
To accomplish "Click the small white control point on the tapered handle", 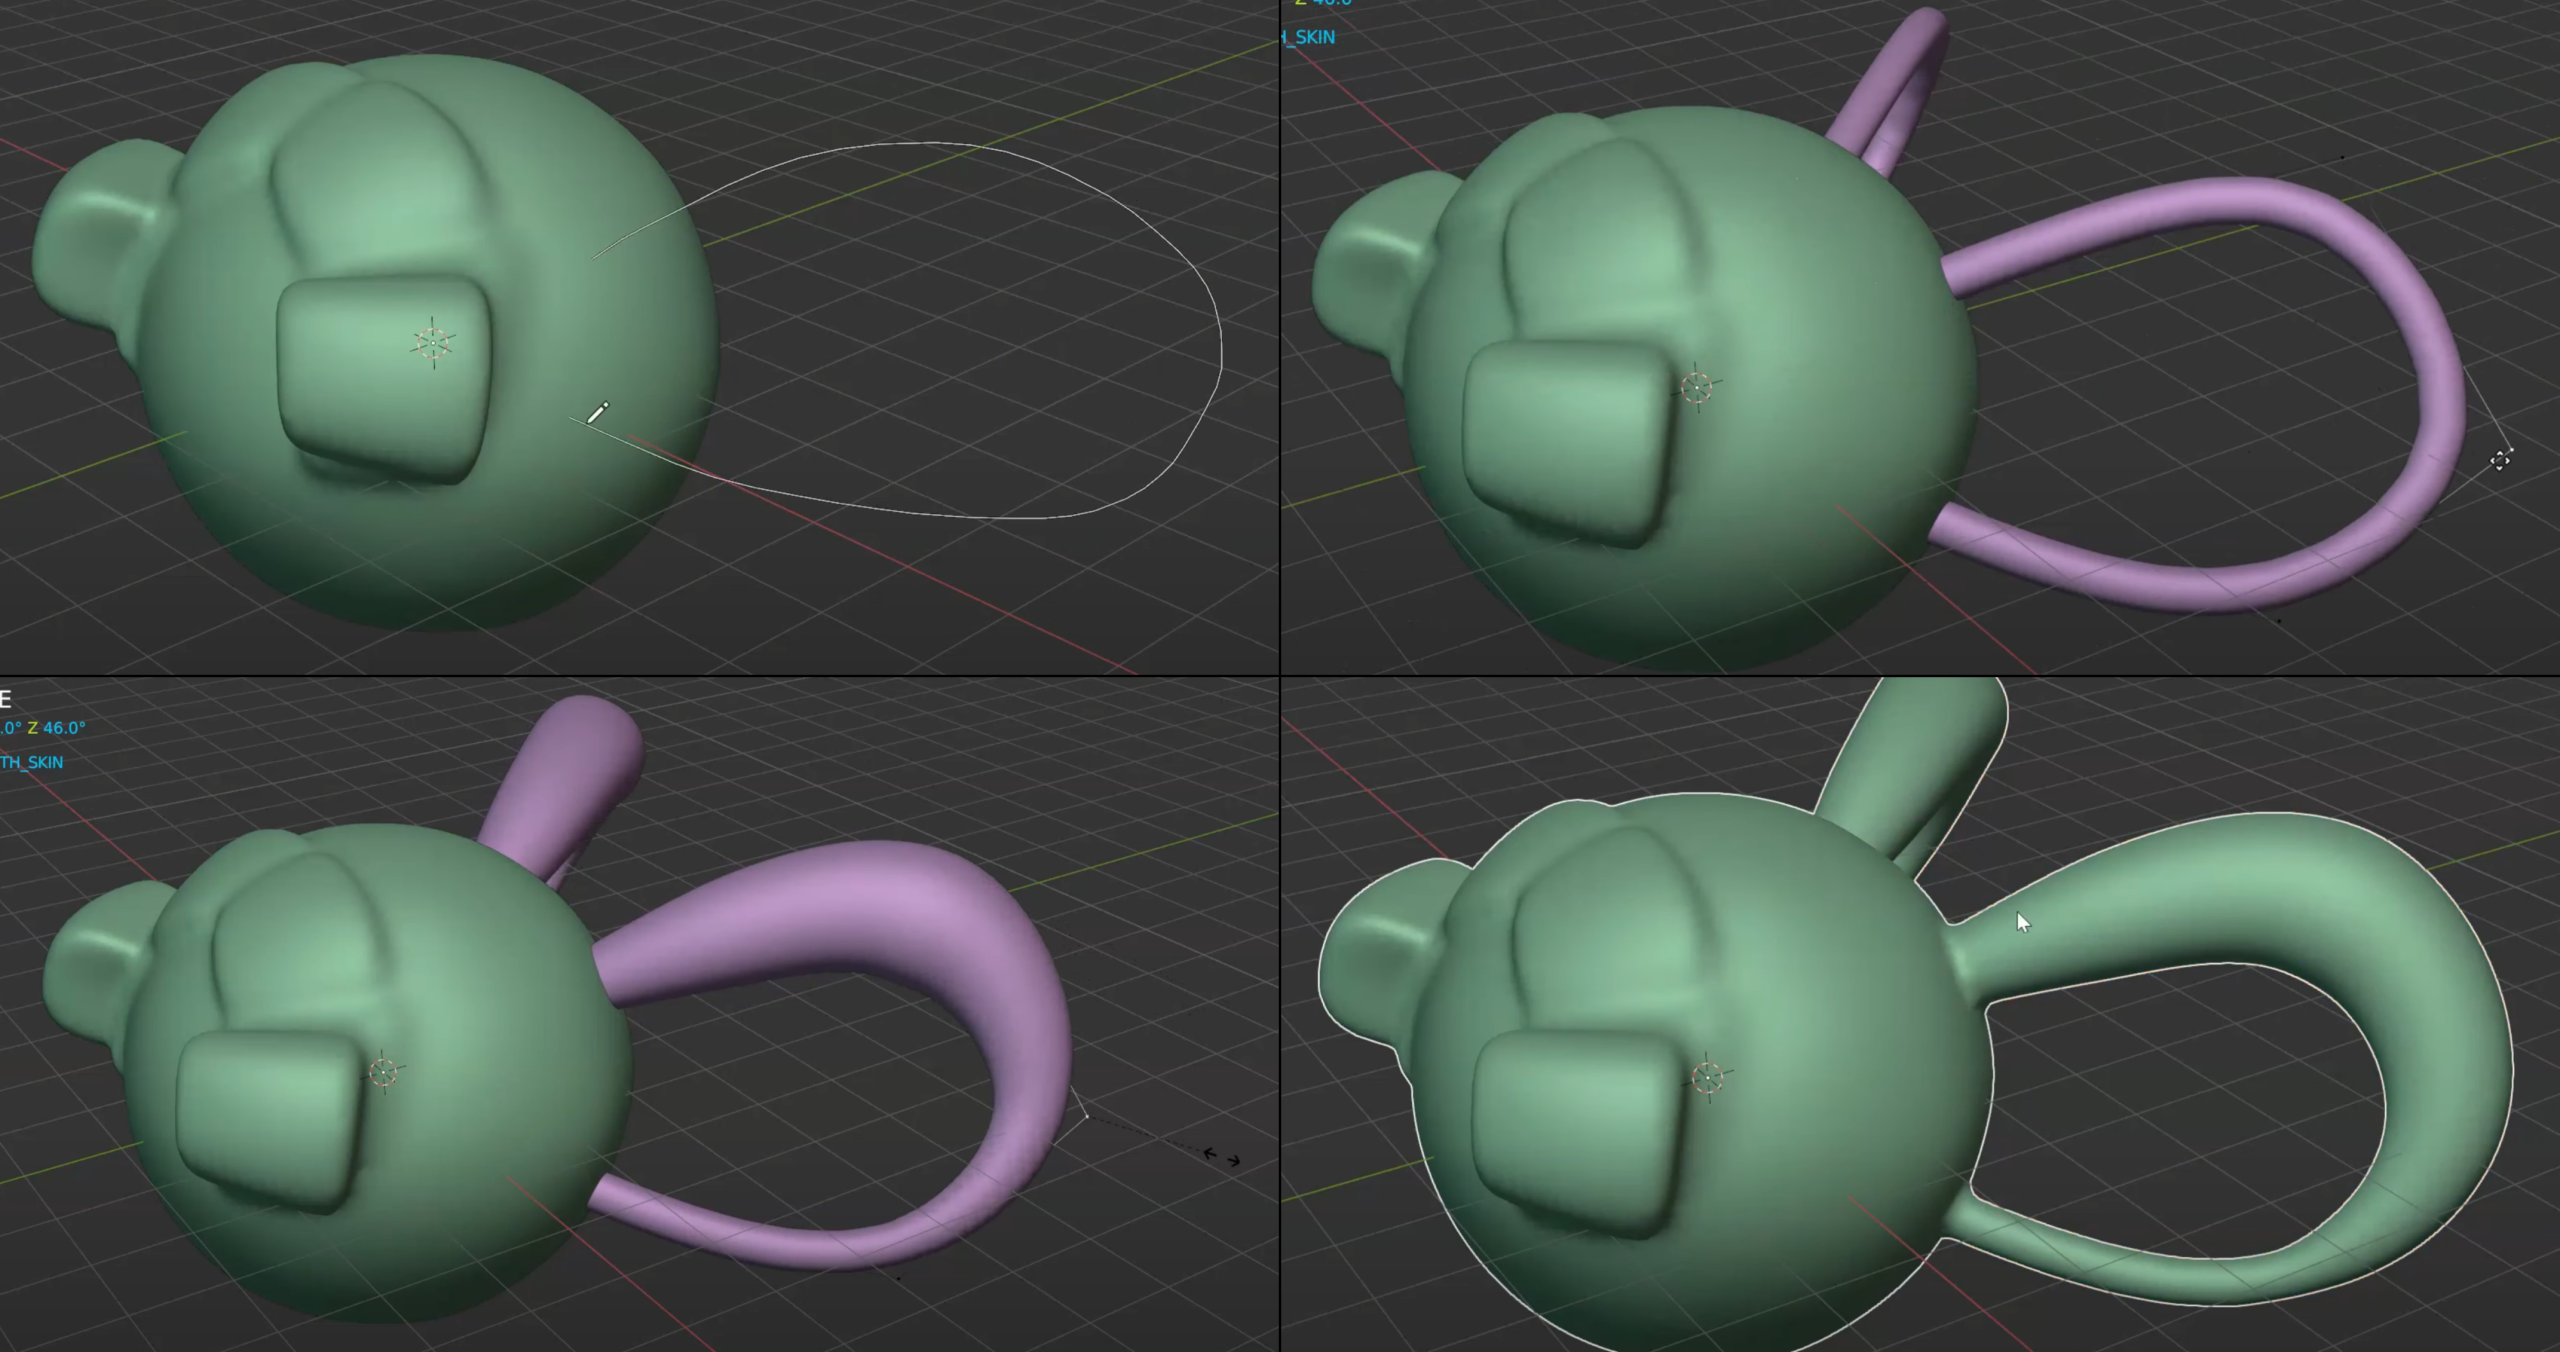I will pyautogui.click(x=1086, y=1117).
